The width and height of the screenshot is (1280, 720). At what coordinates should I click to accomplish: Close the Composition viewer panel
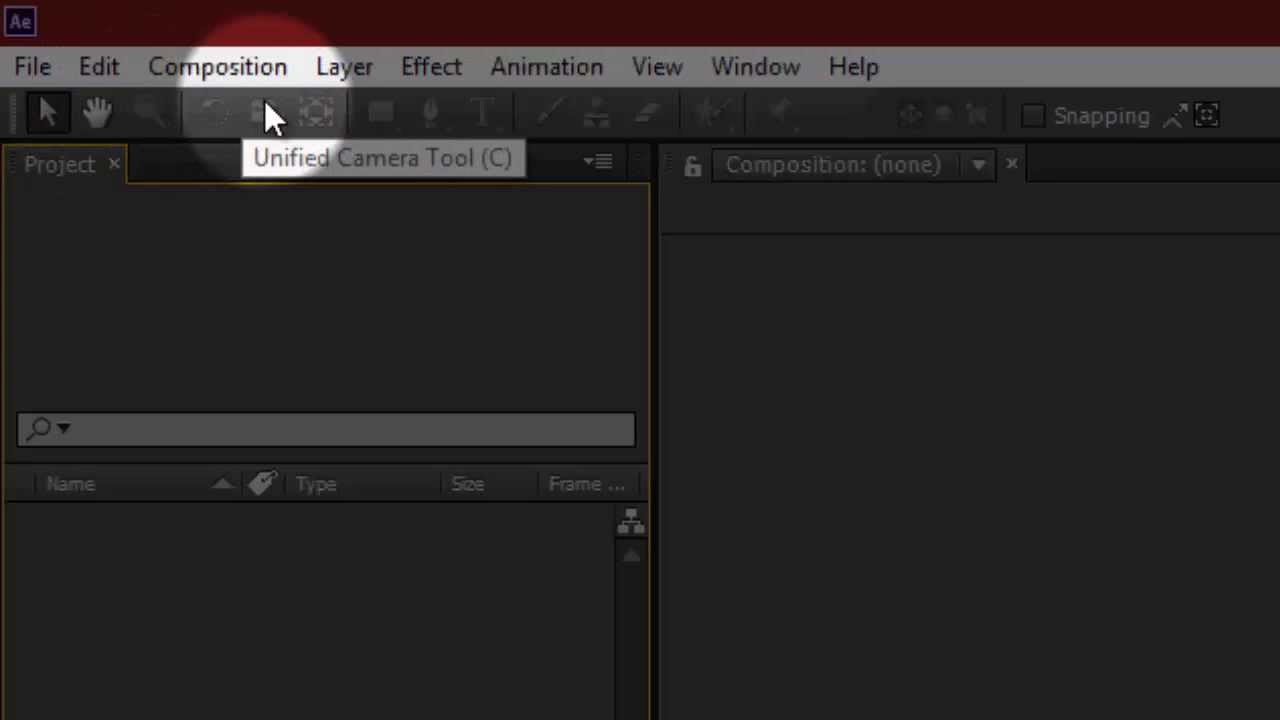(1012, 163)
